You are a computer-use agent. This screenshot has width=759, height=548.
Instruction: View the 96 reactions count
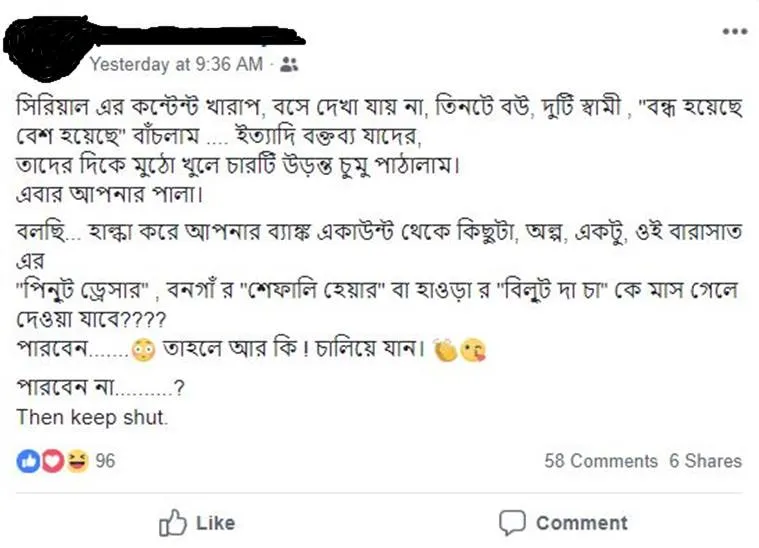105,461
